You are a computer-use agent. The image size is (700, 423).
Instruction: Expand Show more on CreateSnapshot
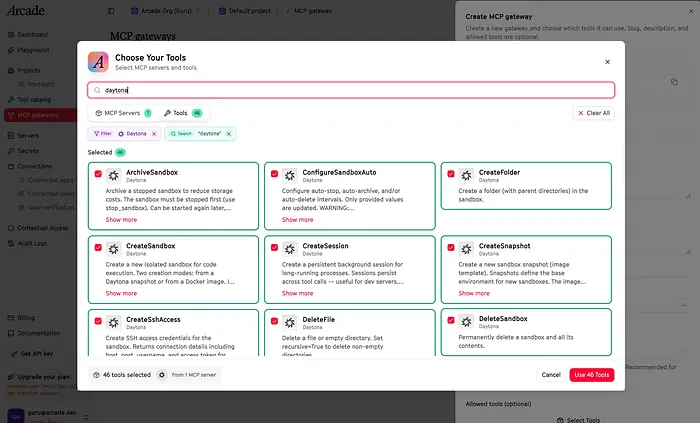pos(474,293)
